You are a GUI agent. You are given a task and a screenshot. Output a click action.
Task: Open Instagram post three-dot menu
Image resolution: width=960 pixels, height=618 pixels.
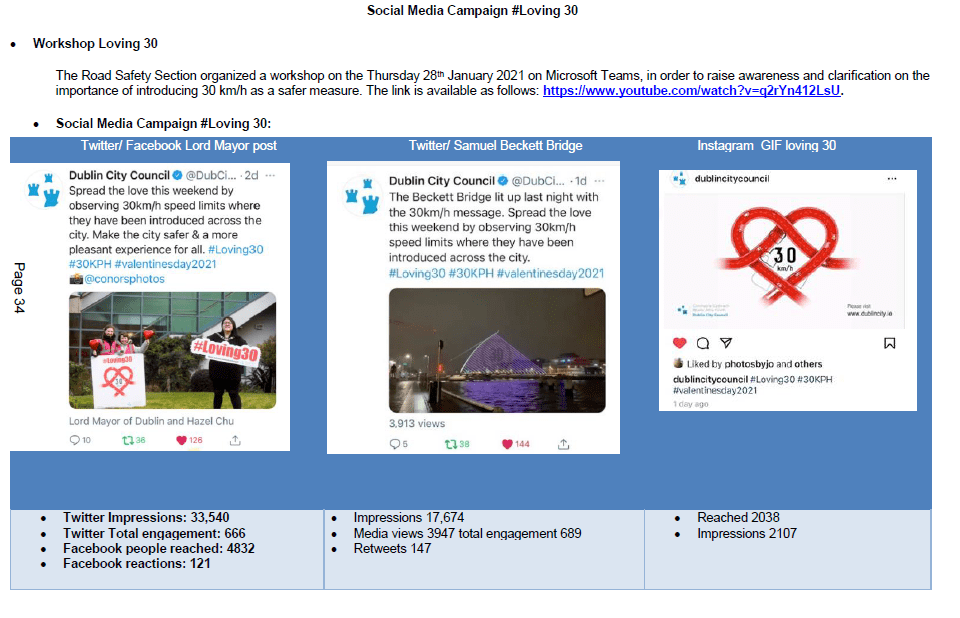(892, 179)
